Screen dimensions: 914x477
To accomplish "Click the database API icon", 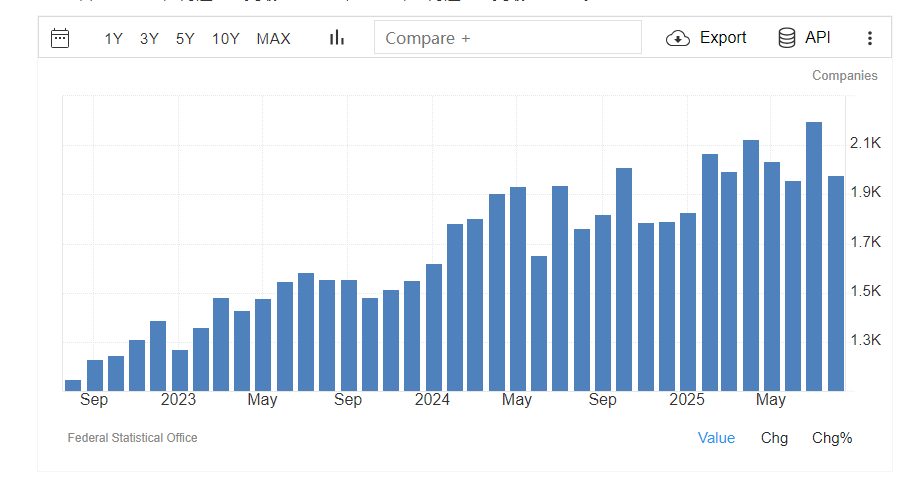I will [x=787, y=38].
